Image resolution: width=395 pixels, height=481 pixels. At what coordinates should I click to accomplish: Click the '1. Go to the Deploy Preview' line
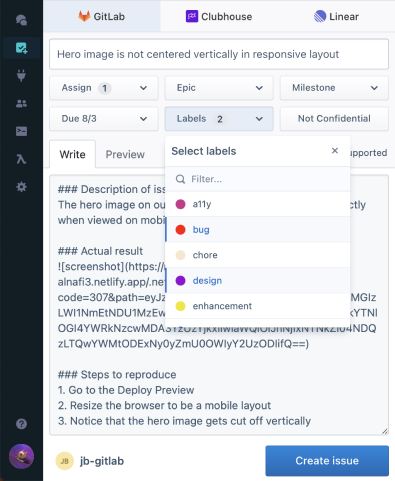126,390
